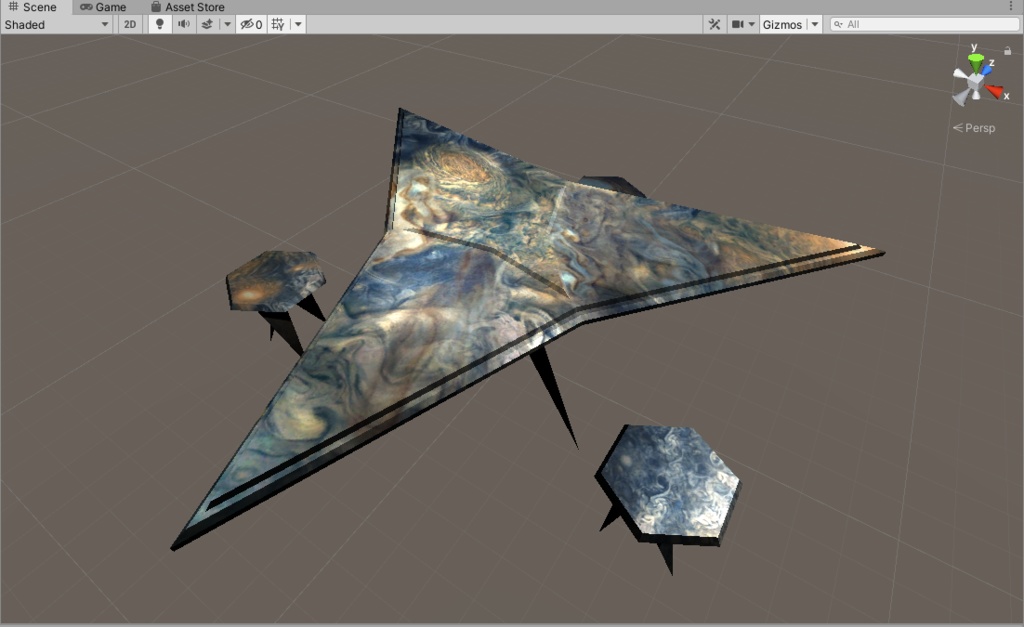Viewport: 1024px width, 627px height.
Task: Click the large grey negative-axis cone on gizmo
Action: [961, 97]
